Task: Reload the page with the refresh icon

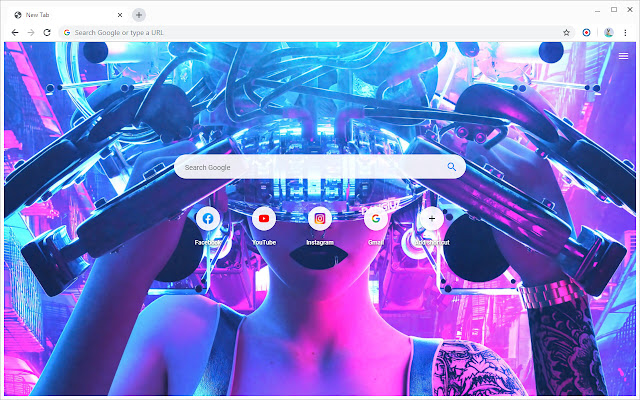Action: point(47,32)
